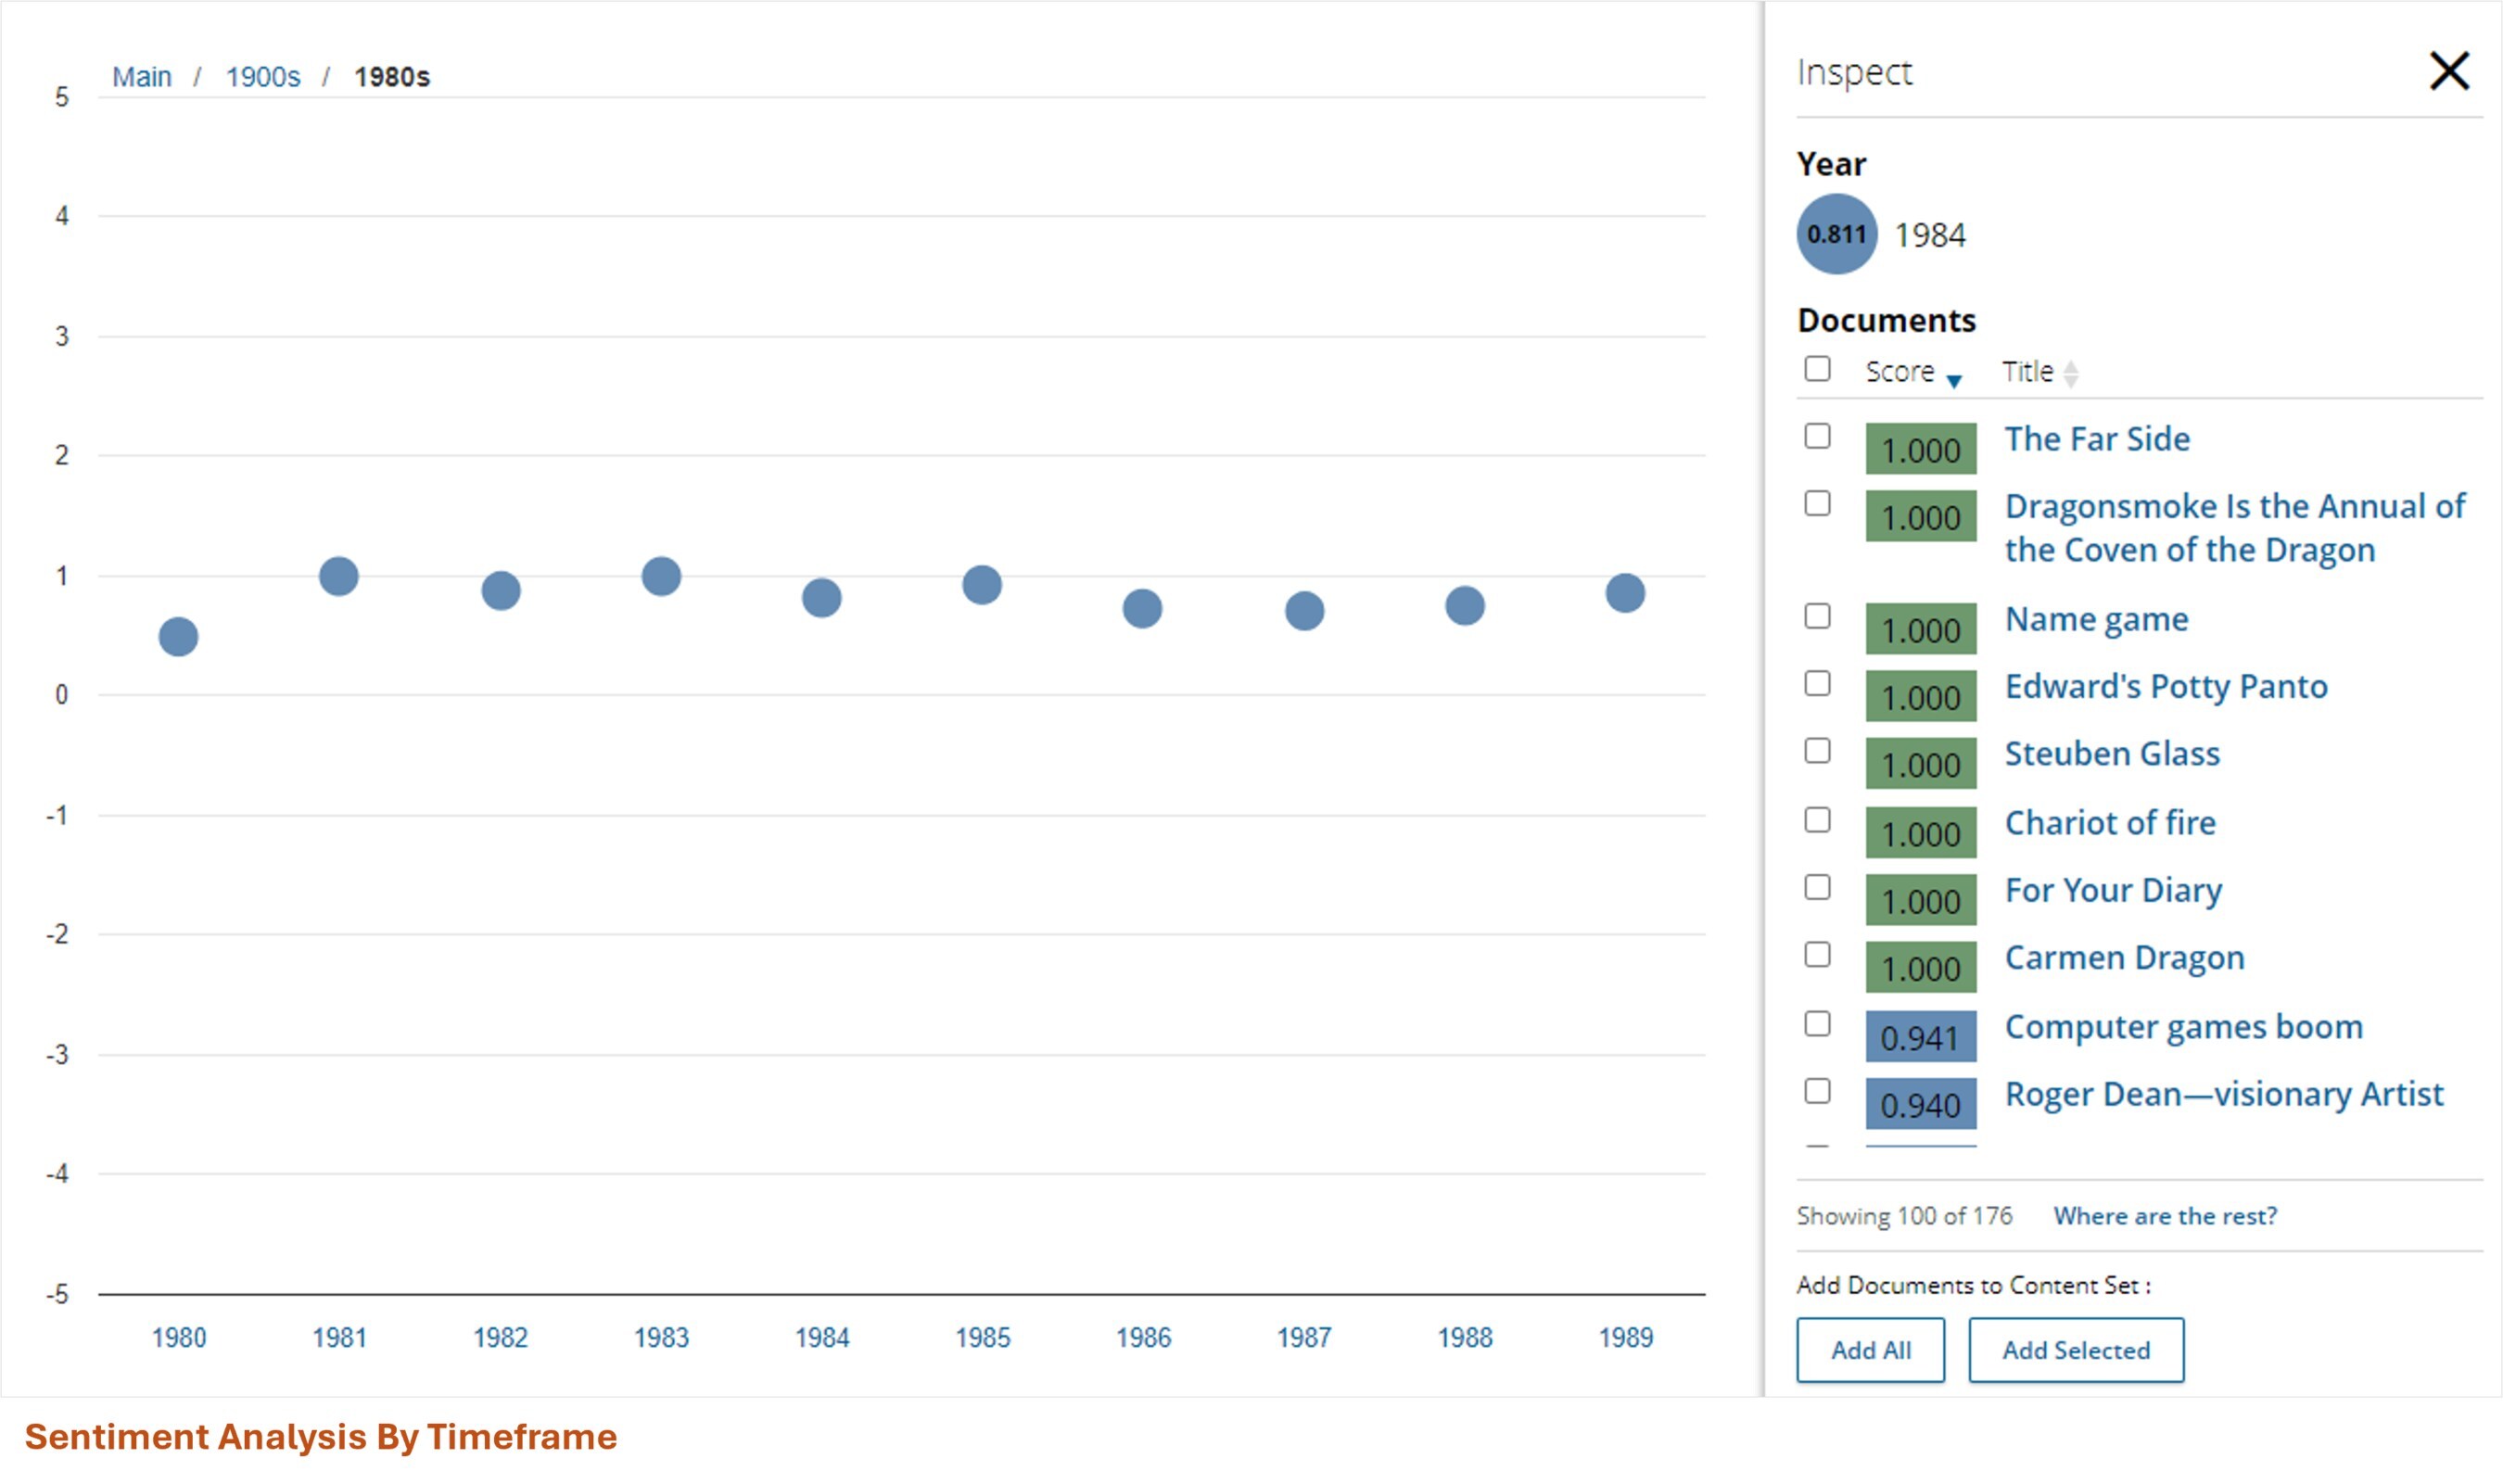Check the select-all documents checkbox
The height and width of the screenshot is (1484, 2503).
coord(1817,369)
